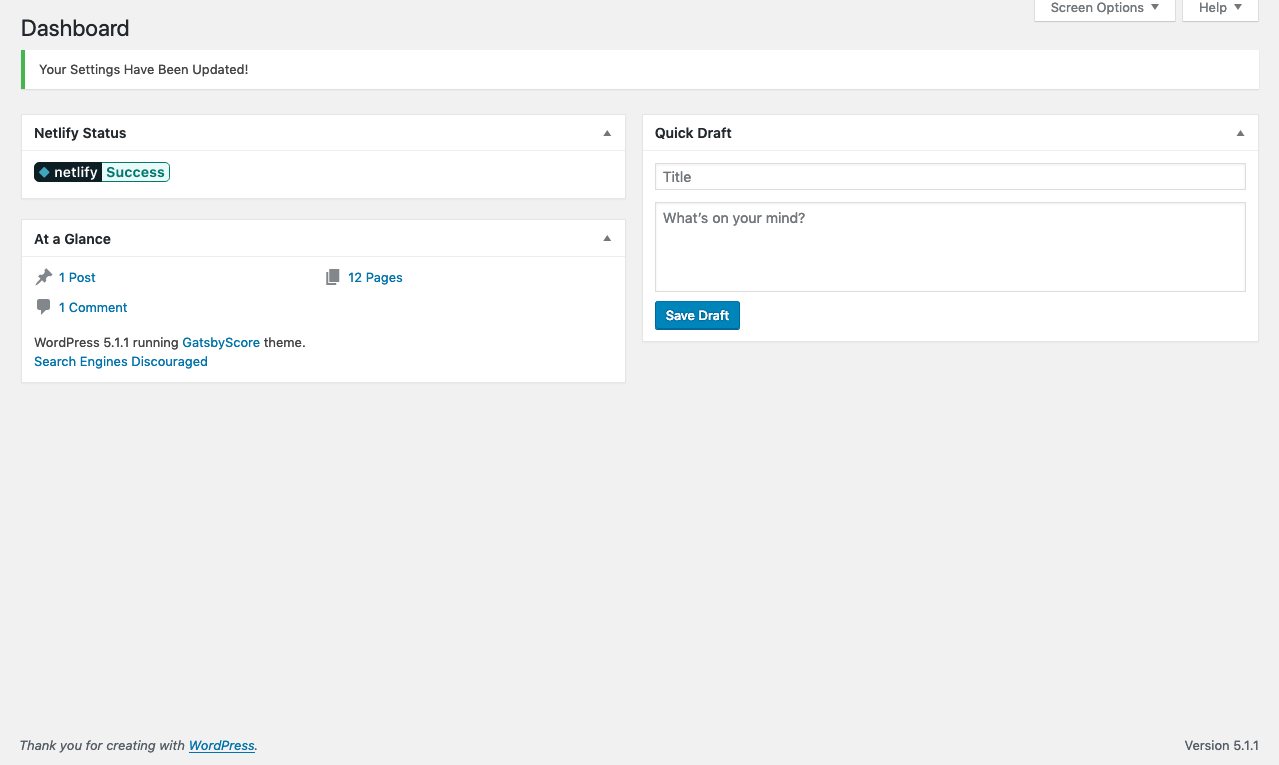This screenshot has height=765, width=1279.
Task: Open the GatsbyScore theme link
Action: [221, 342]
